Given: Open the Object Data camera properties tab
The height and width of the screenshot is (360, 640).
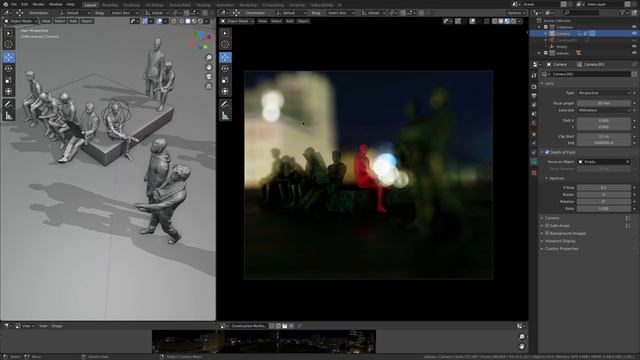Looking at the screenshot, I should coord(534,162).
